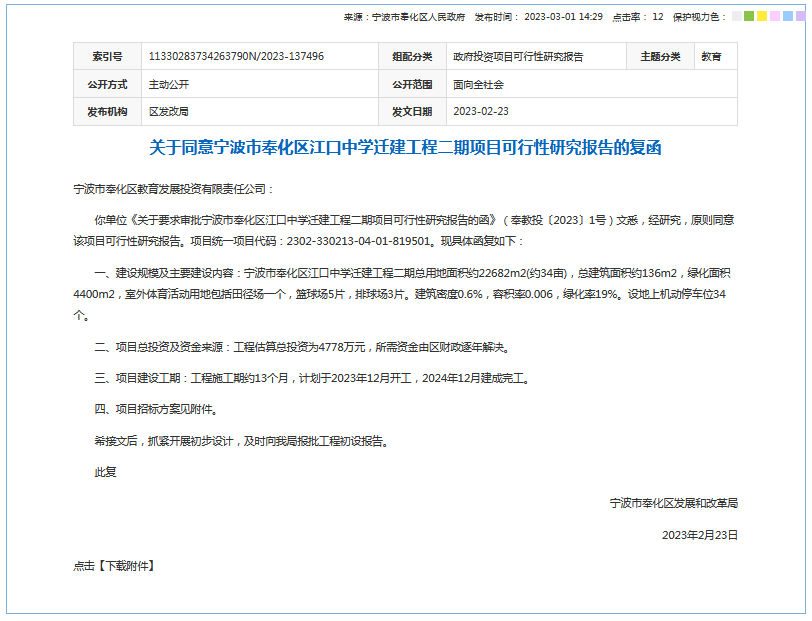Select the light gray eye-protection color swatch

click(x=736, y=17)
